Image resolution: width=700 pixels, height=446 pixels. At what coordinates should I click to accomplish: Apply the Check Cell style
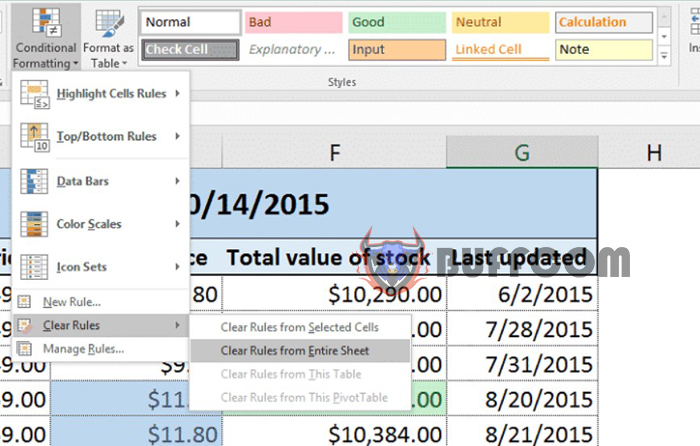tap(191, 50)
